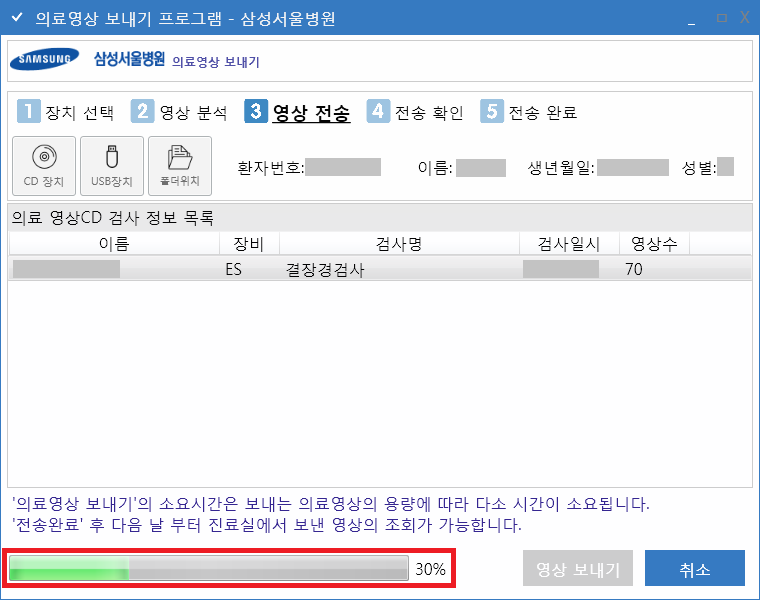This screenshot has height=600, width=760.
Task: Go to step 2 영상 분석
Action: [179, 111]
